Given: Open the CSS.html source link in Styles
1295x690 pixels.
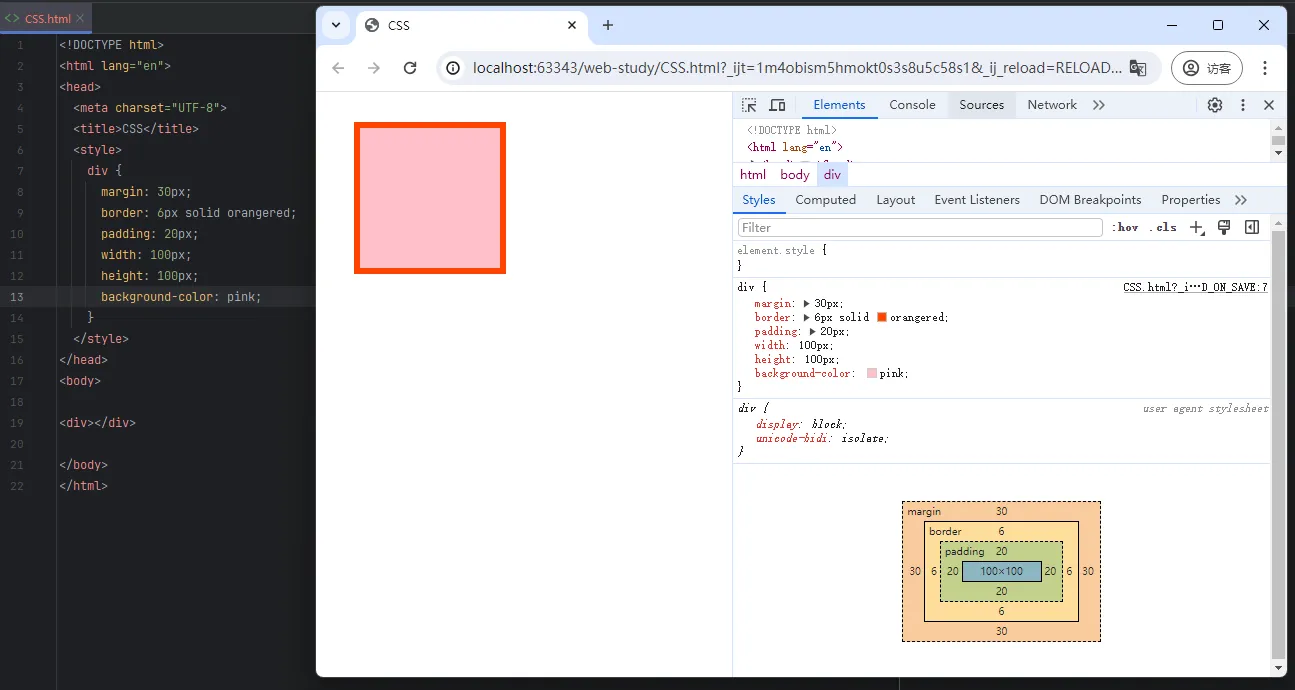Looking at the screenshot, I should 1195,288.
